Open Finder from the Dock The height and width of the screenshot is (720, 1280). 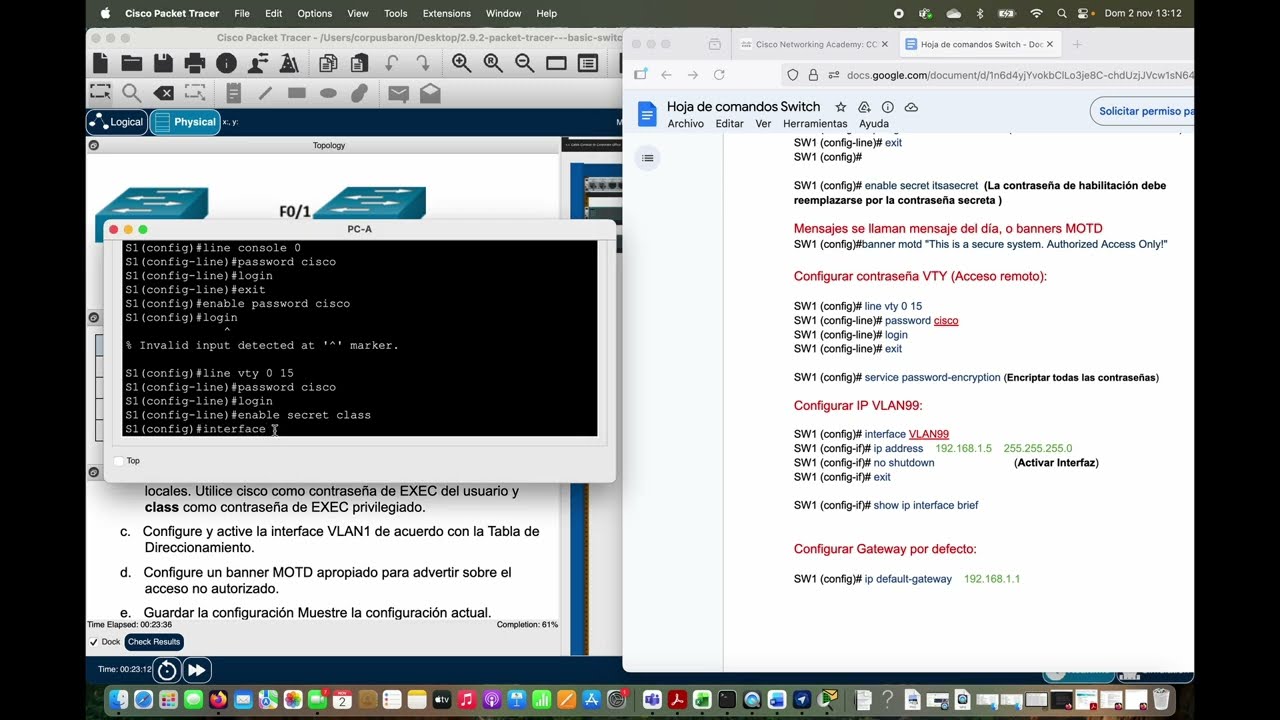click(x=118, y=700)
